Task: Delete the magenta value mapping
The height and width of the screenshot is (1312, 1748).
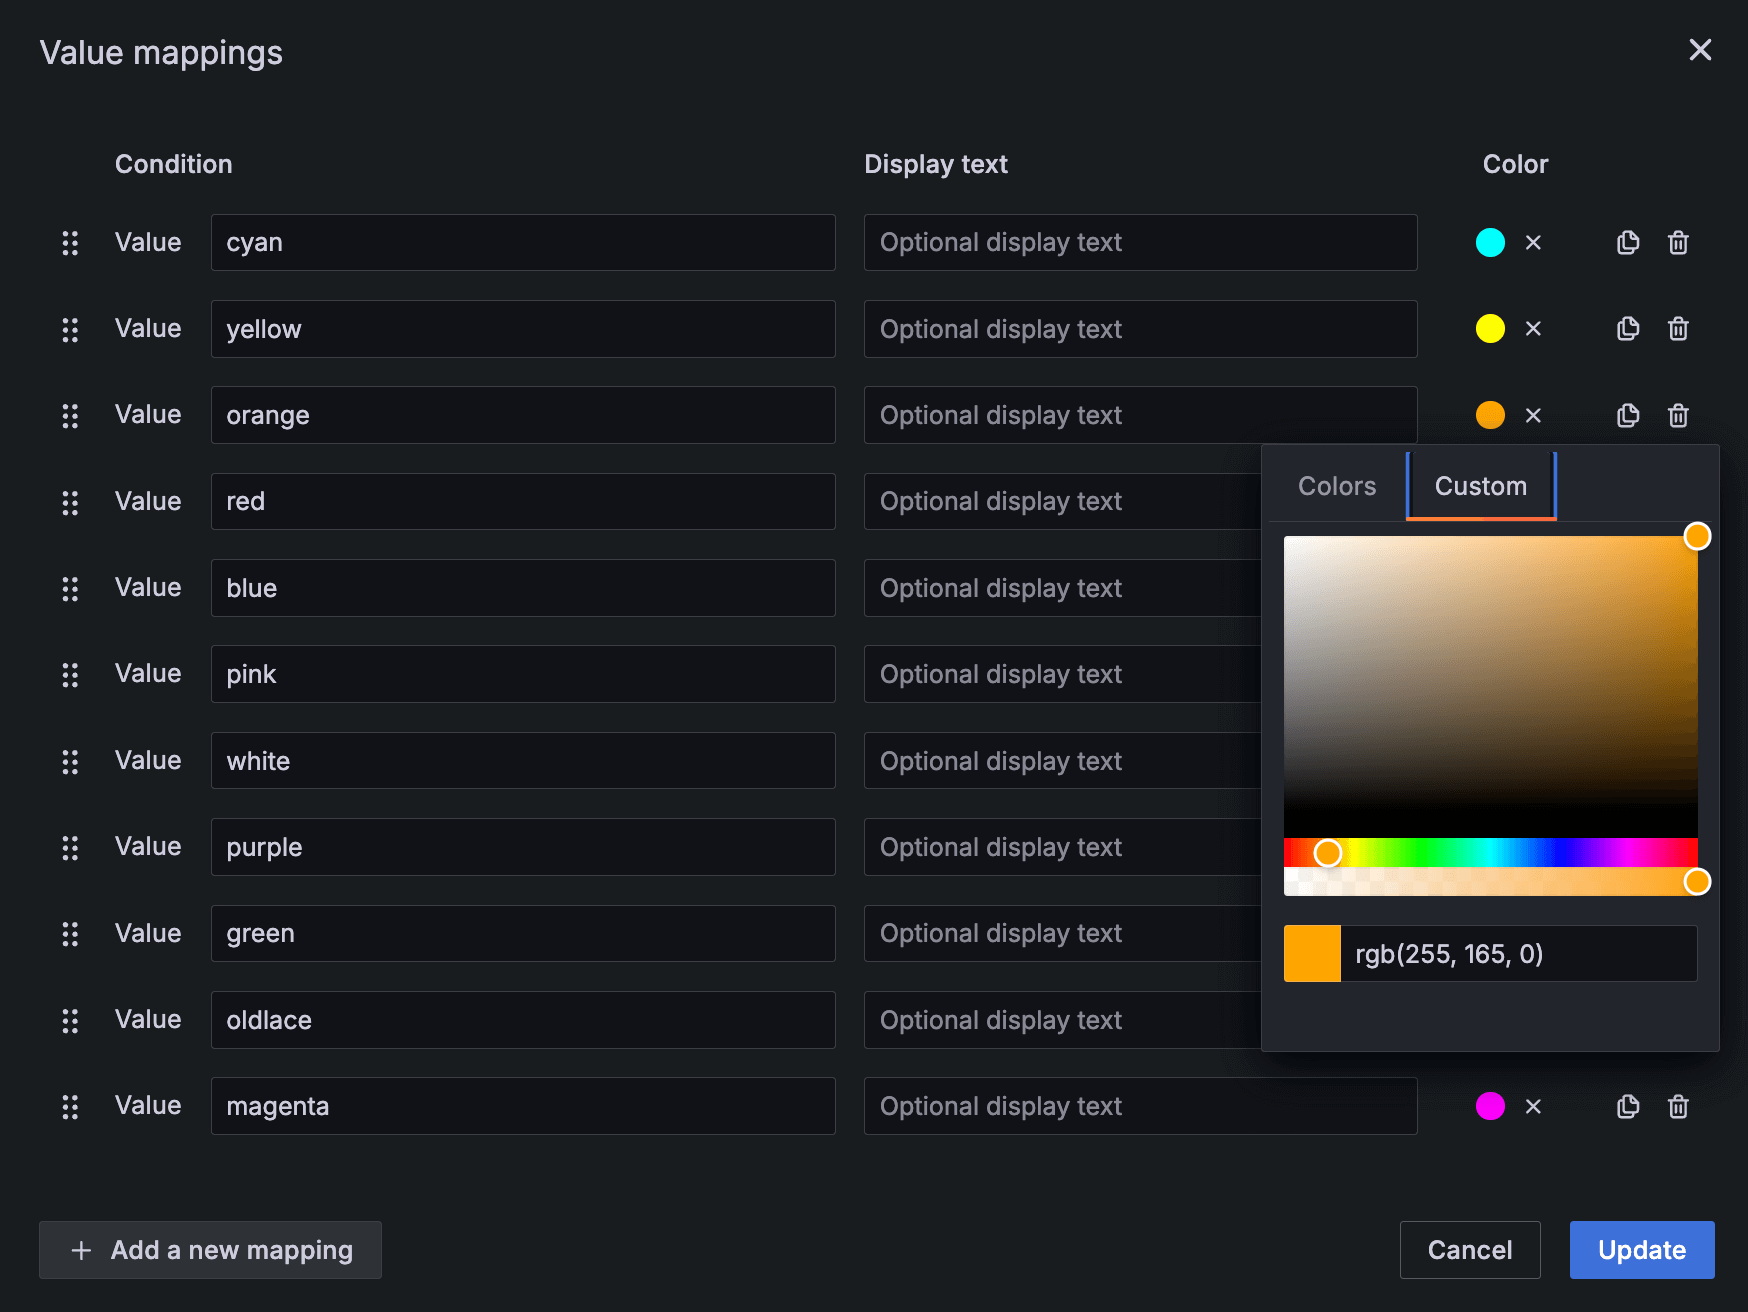Action: click(x=1678, y=1106)
